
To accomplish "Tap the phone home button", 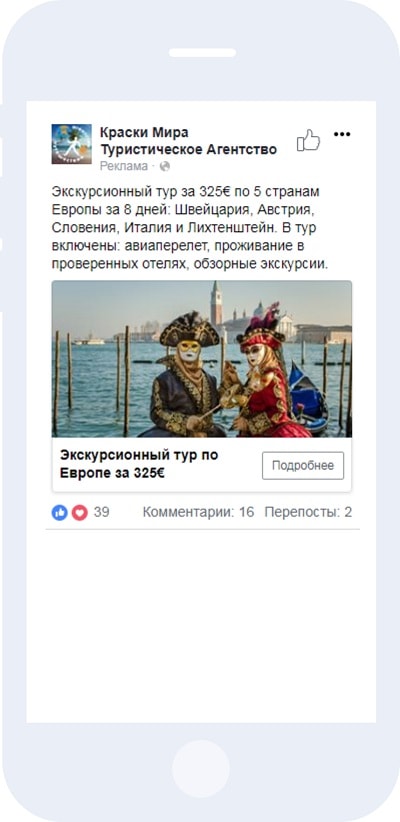I will tap(201, 769).
